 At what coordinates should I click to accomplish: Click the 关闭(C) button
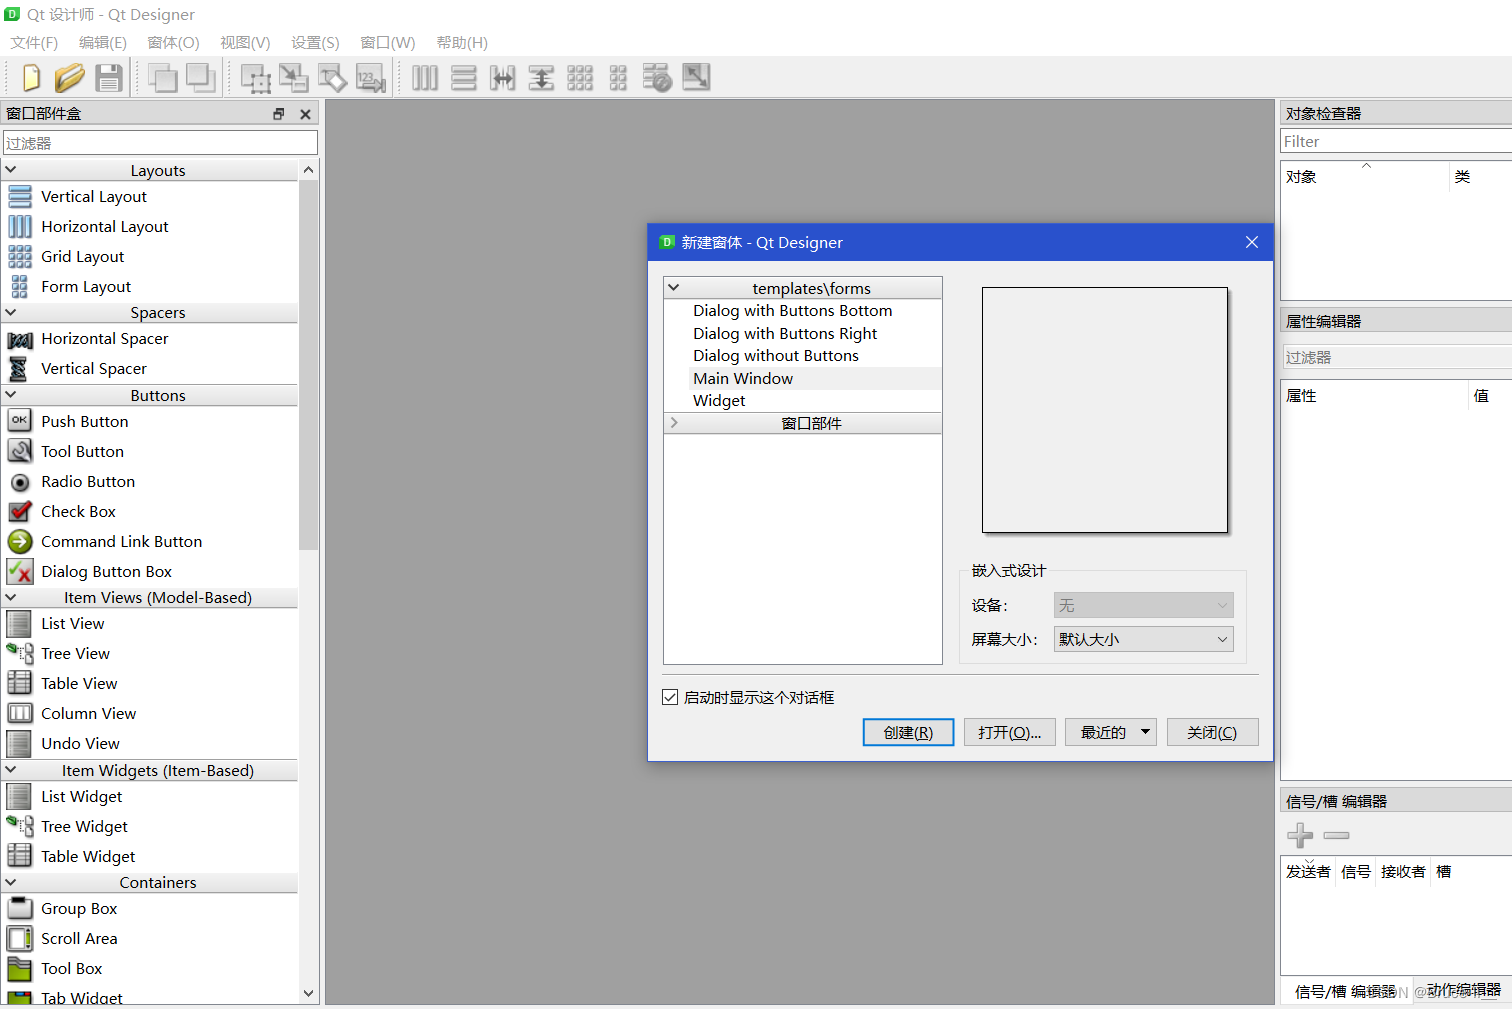tap(1211, 732)
